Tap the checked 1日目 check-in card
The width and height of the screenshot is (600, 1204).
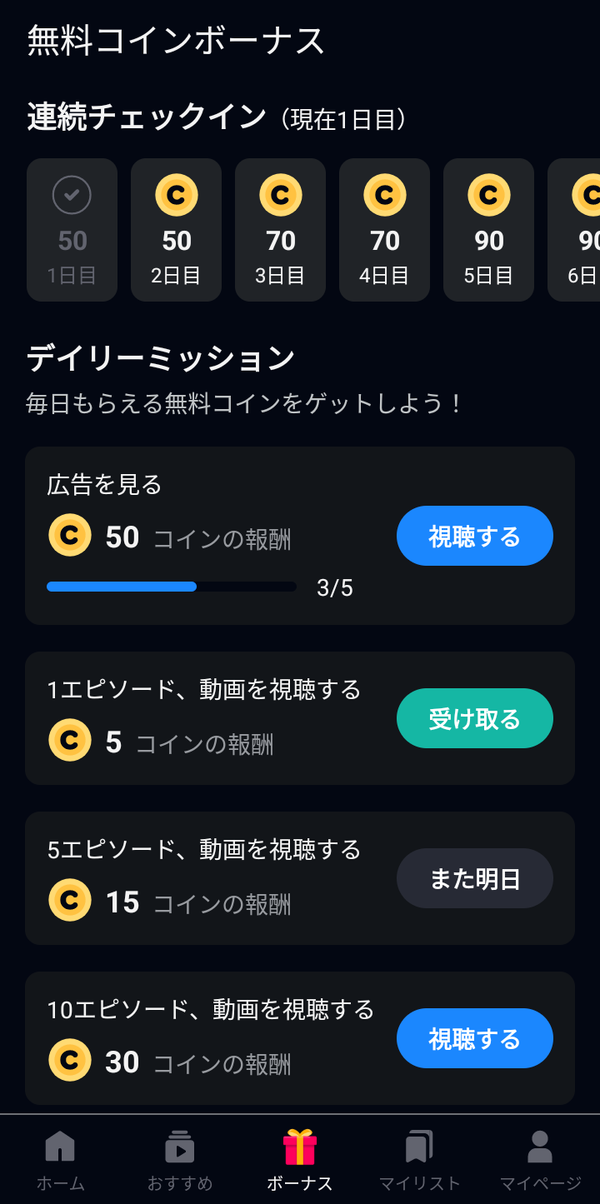(x=72, y=230)
